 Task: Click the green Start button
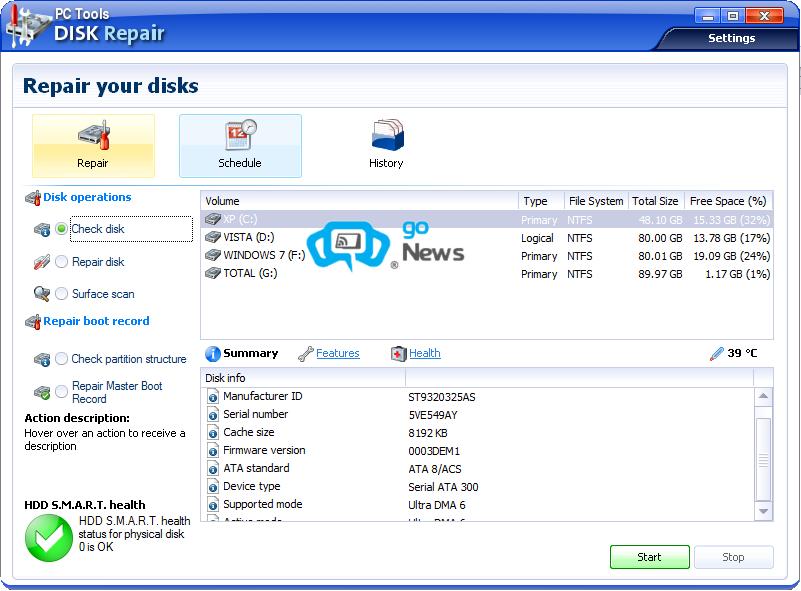click(650, 557)
